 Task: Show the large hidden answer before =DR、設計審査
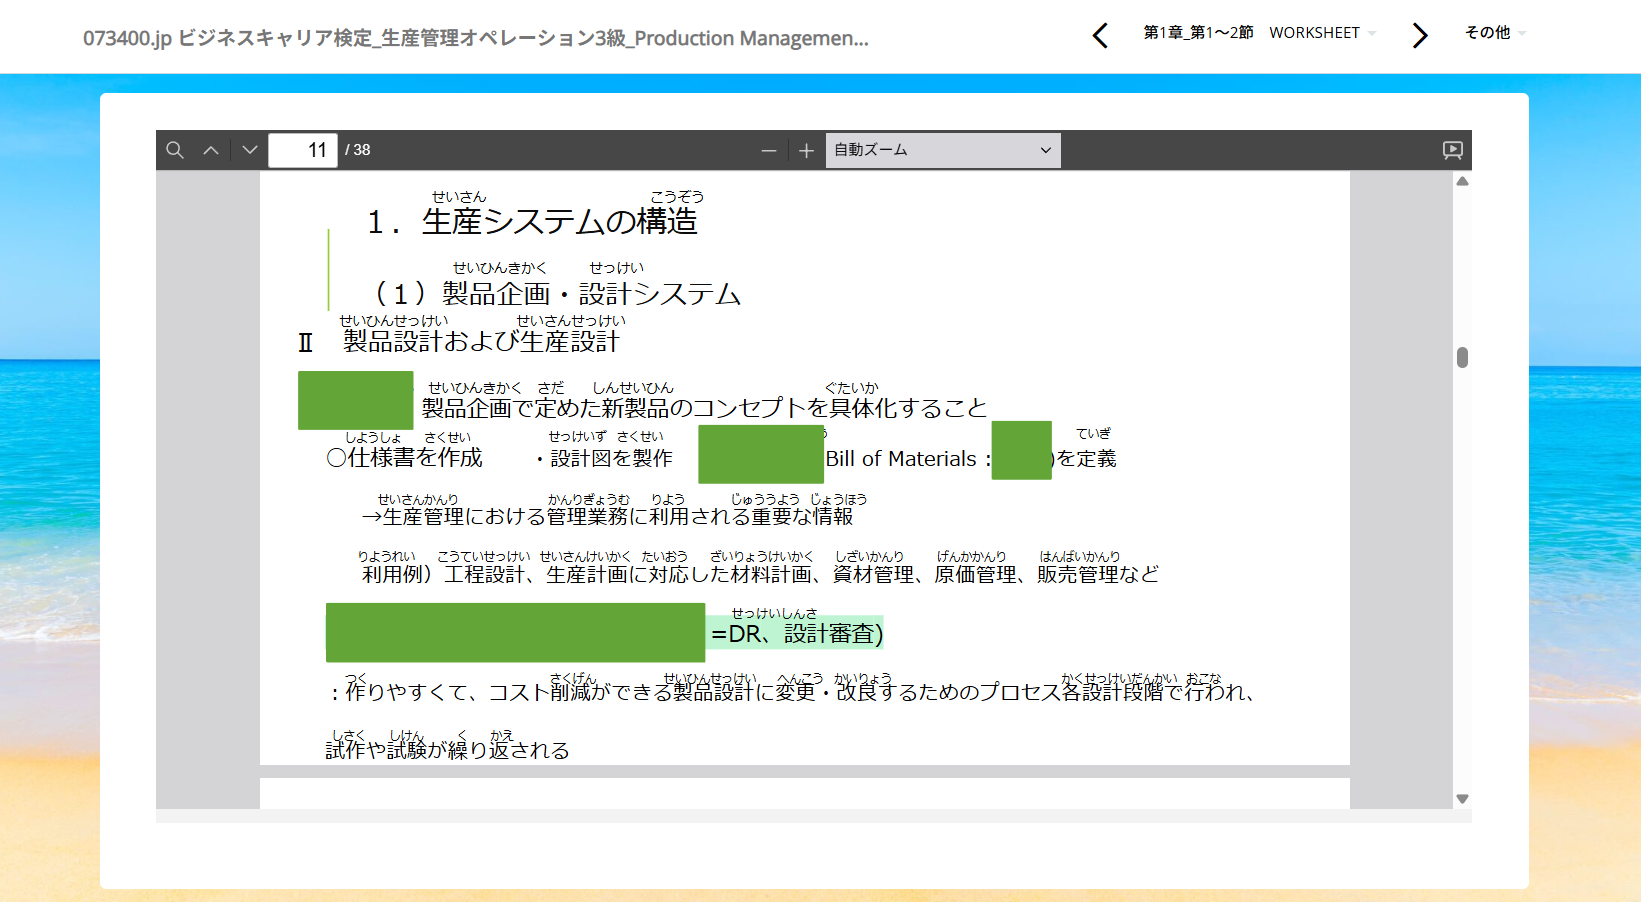pos(516,633)
